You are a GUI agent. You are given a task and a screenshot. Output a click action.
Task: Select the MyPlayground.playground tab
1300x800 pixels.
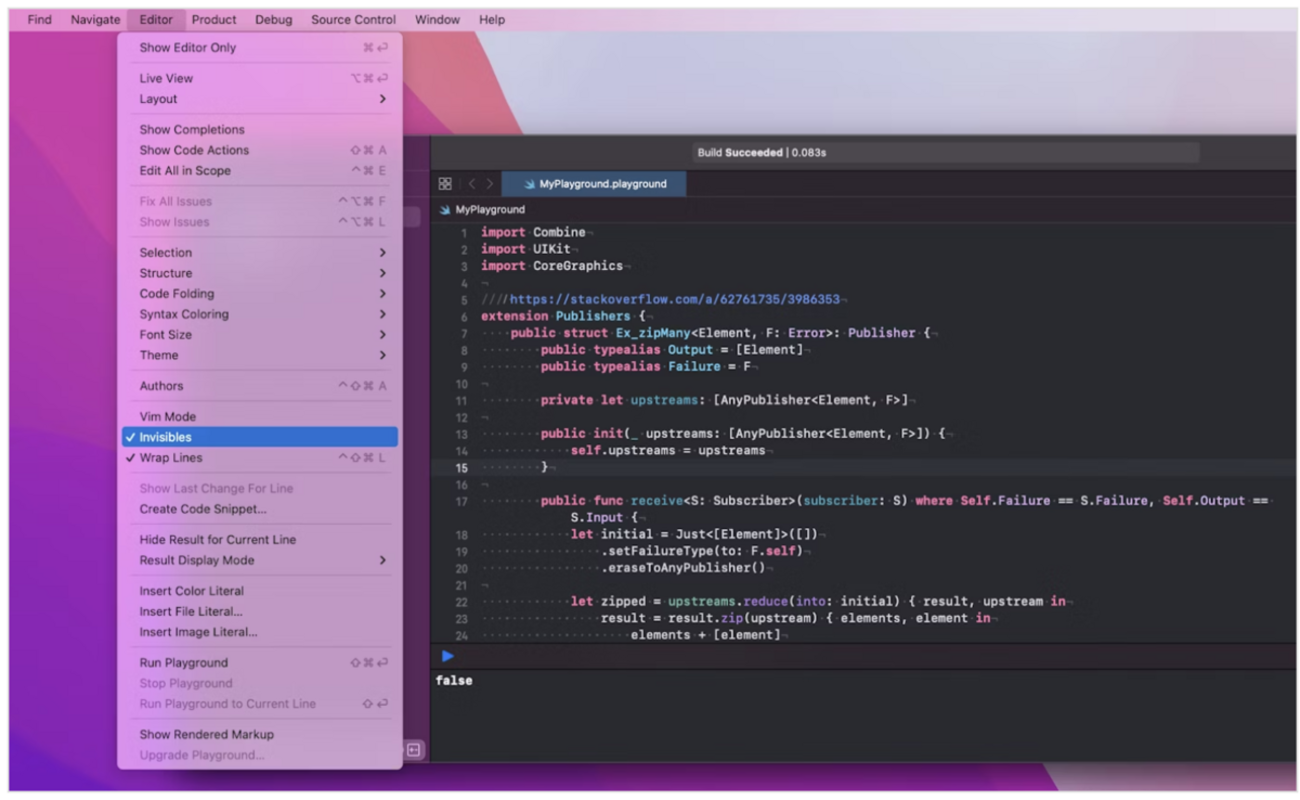tap(600, 183)
